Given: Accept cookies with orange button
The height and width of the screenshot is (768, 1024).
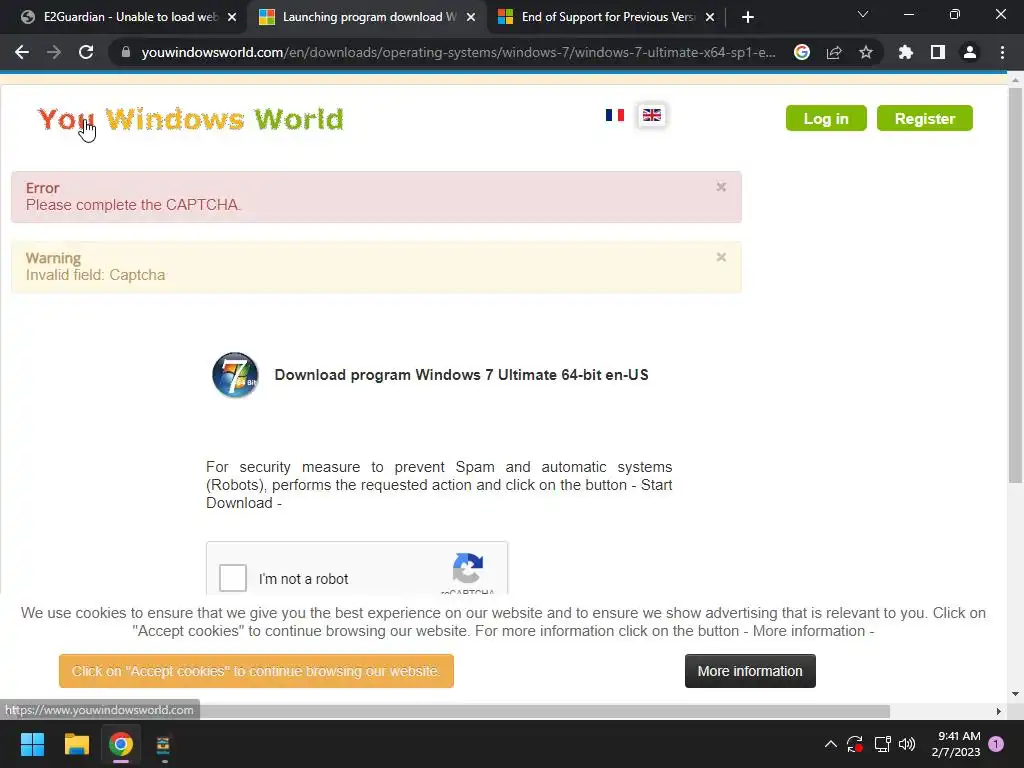Looking at the screenshot, I should click(256, 671).
